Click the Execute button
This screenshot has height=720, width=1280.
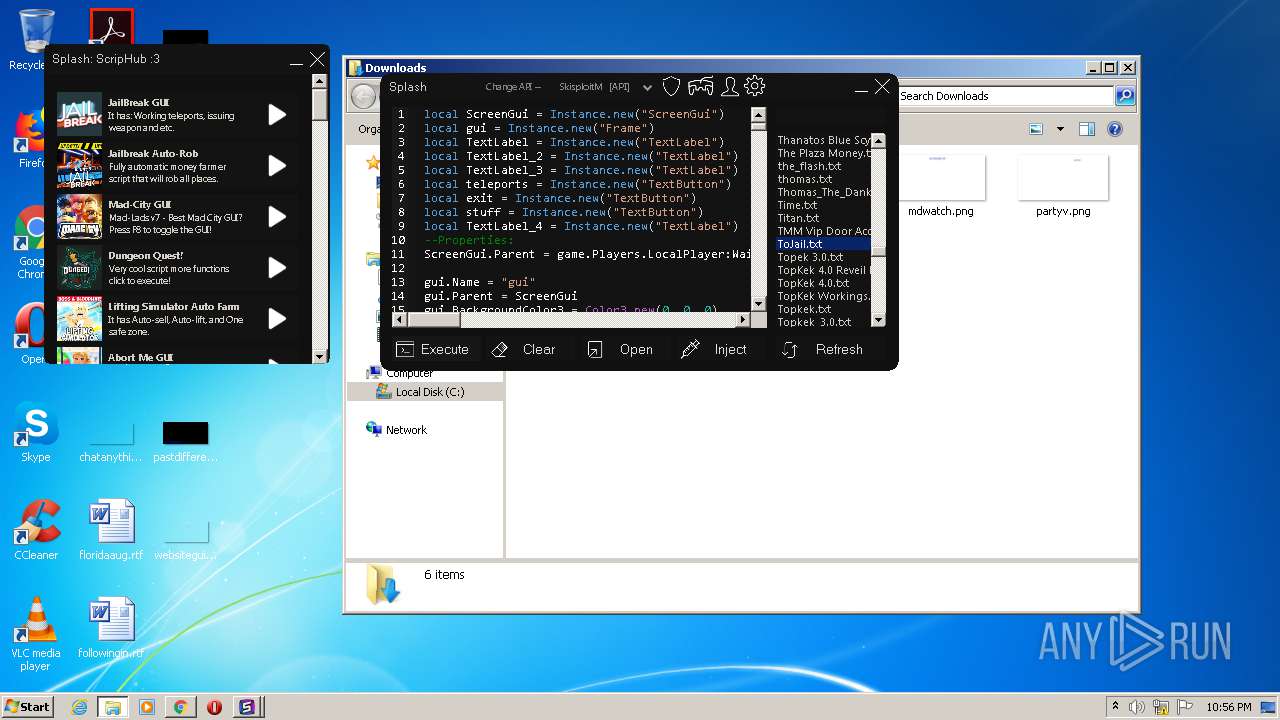[x=432, y=349]
